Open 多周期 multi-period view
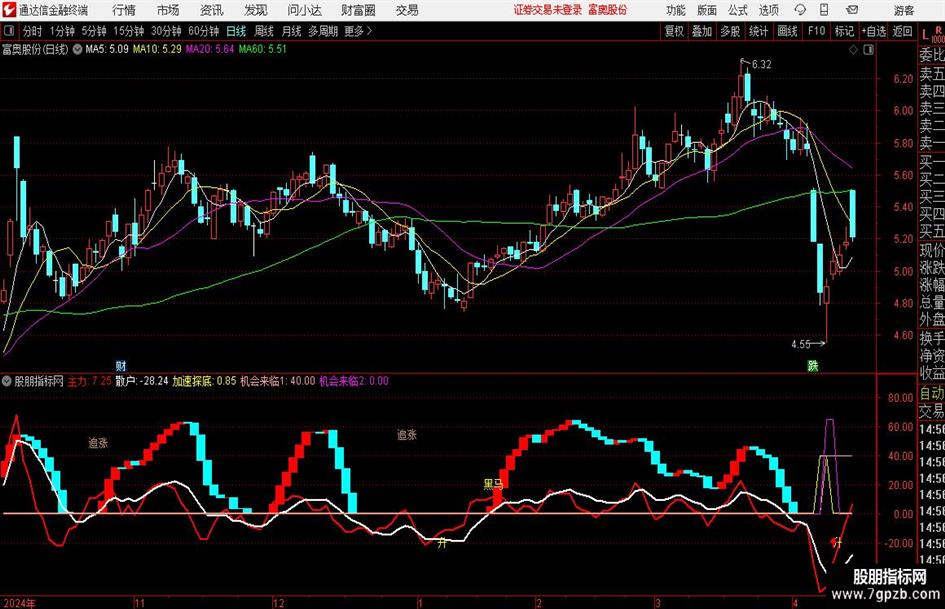Screen dimensions: 945x609 point(323,31)
